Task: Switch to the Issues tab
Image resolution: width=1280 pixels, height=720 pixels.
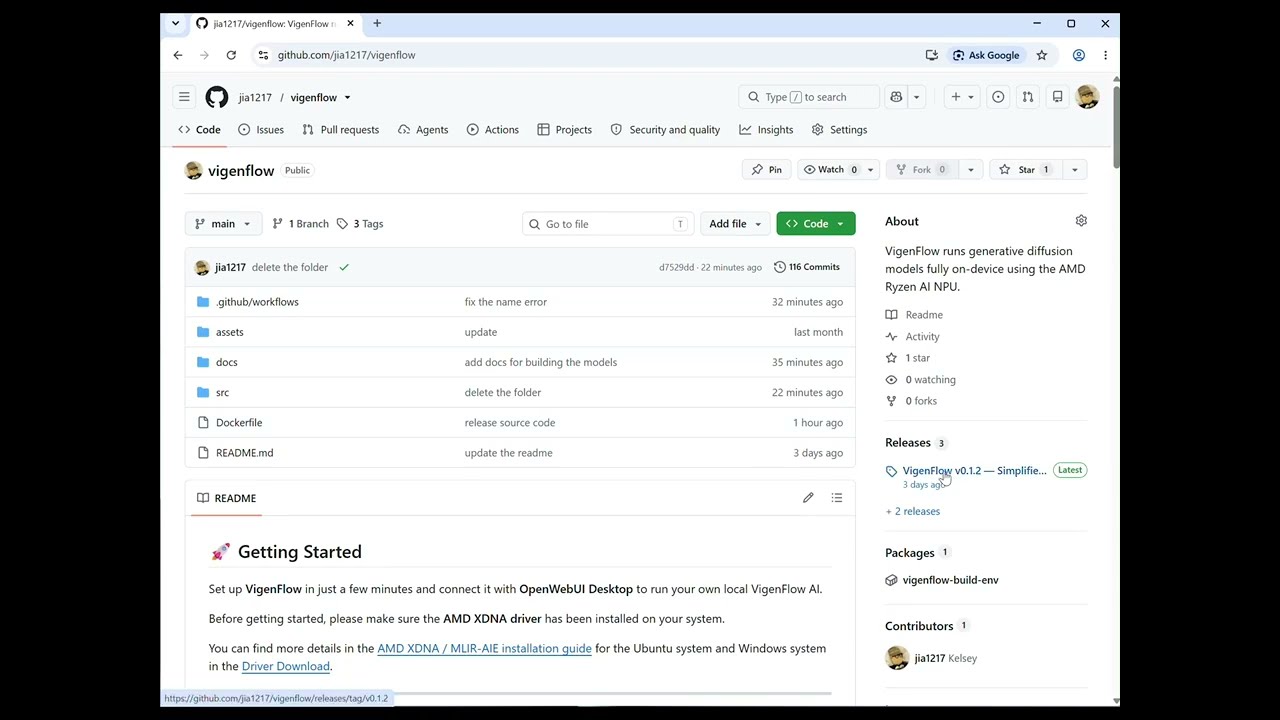Action: pyautogui.click(x=261, y=130)
